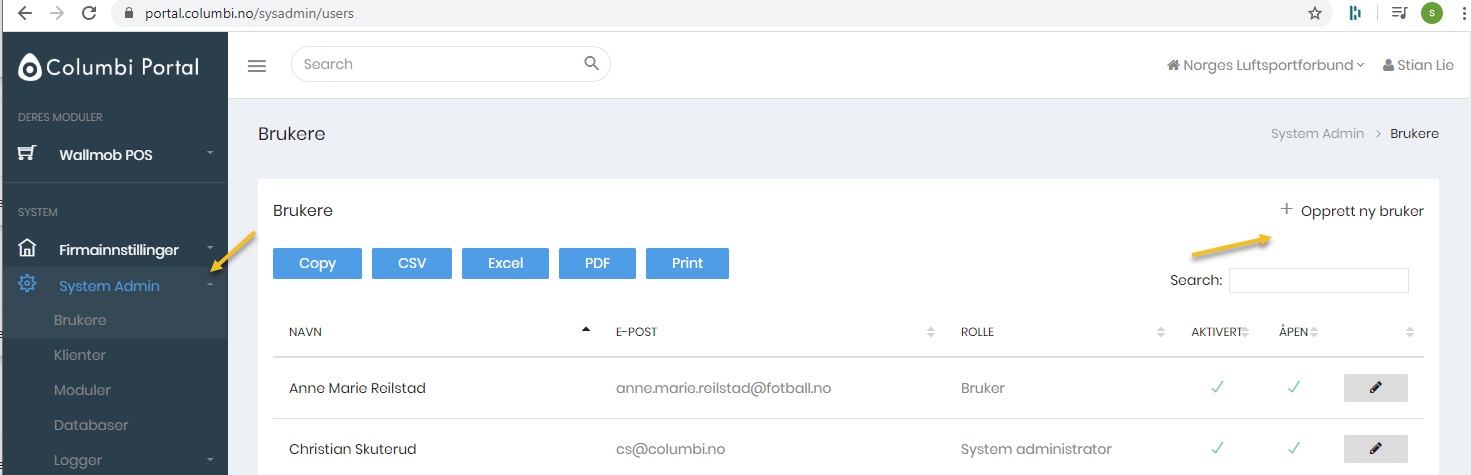Open Norges Luftsportforbund client dropdown

tap(1265, 65)
